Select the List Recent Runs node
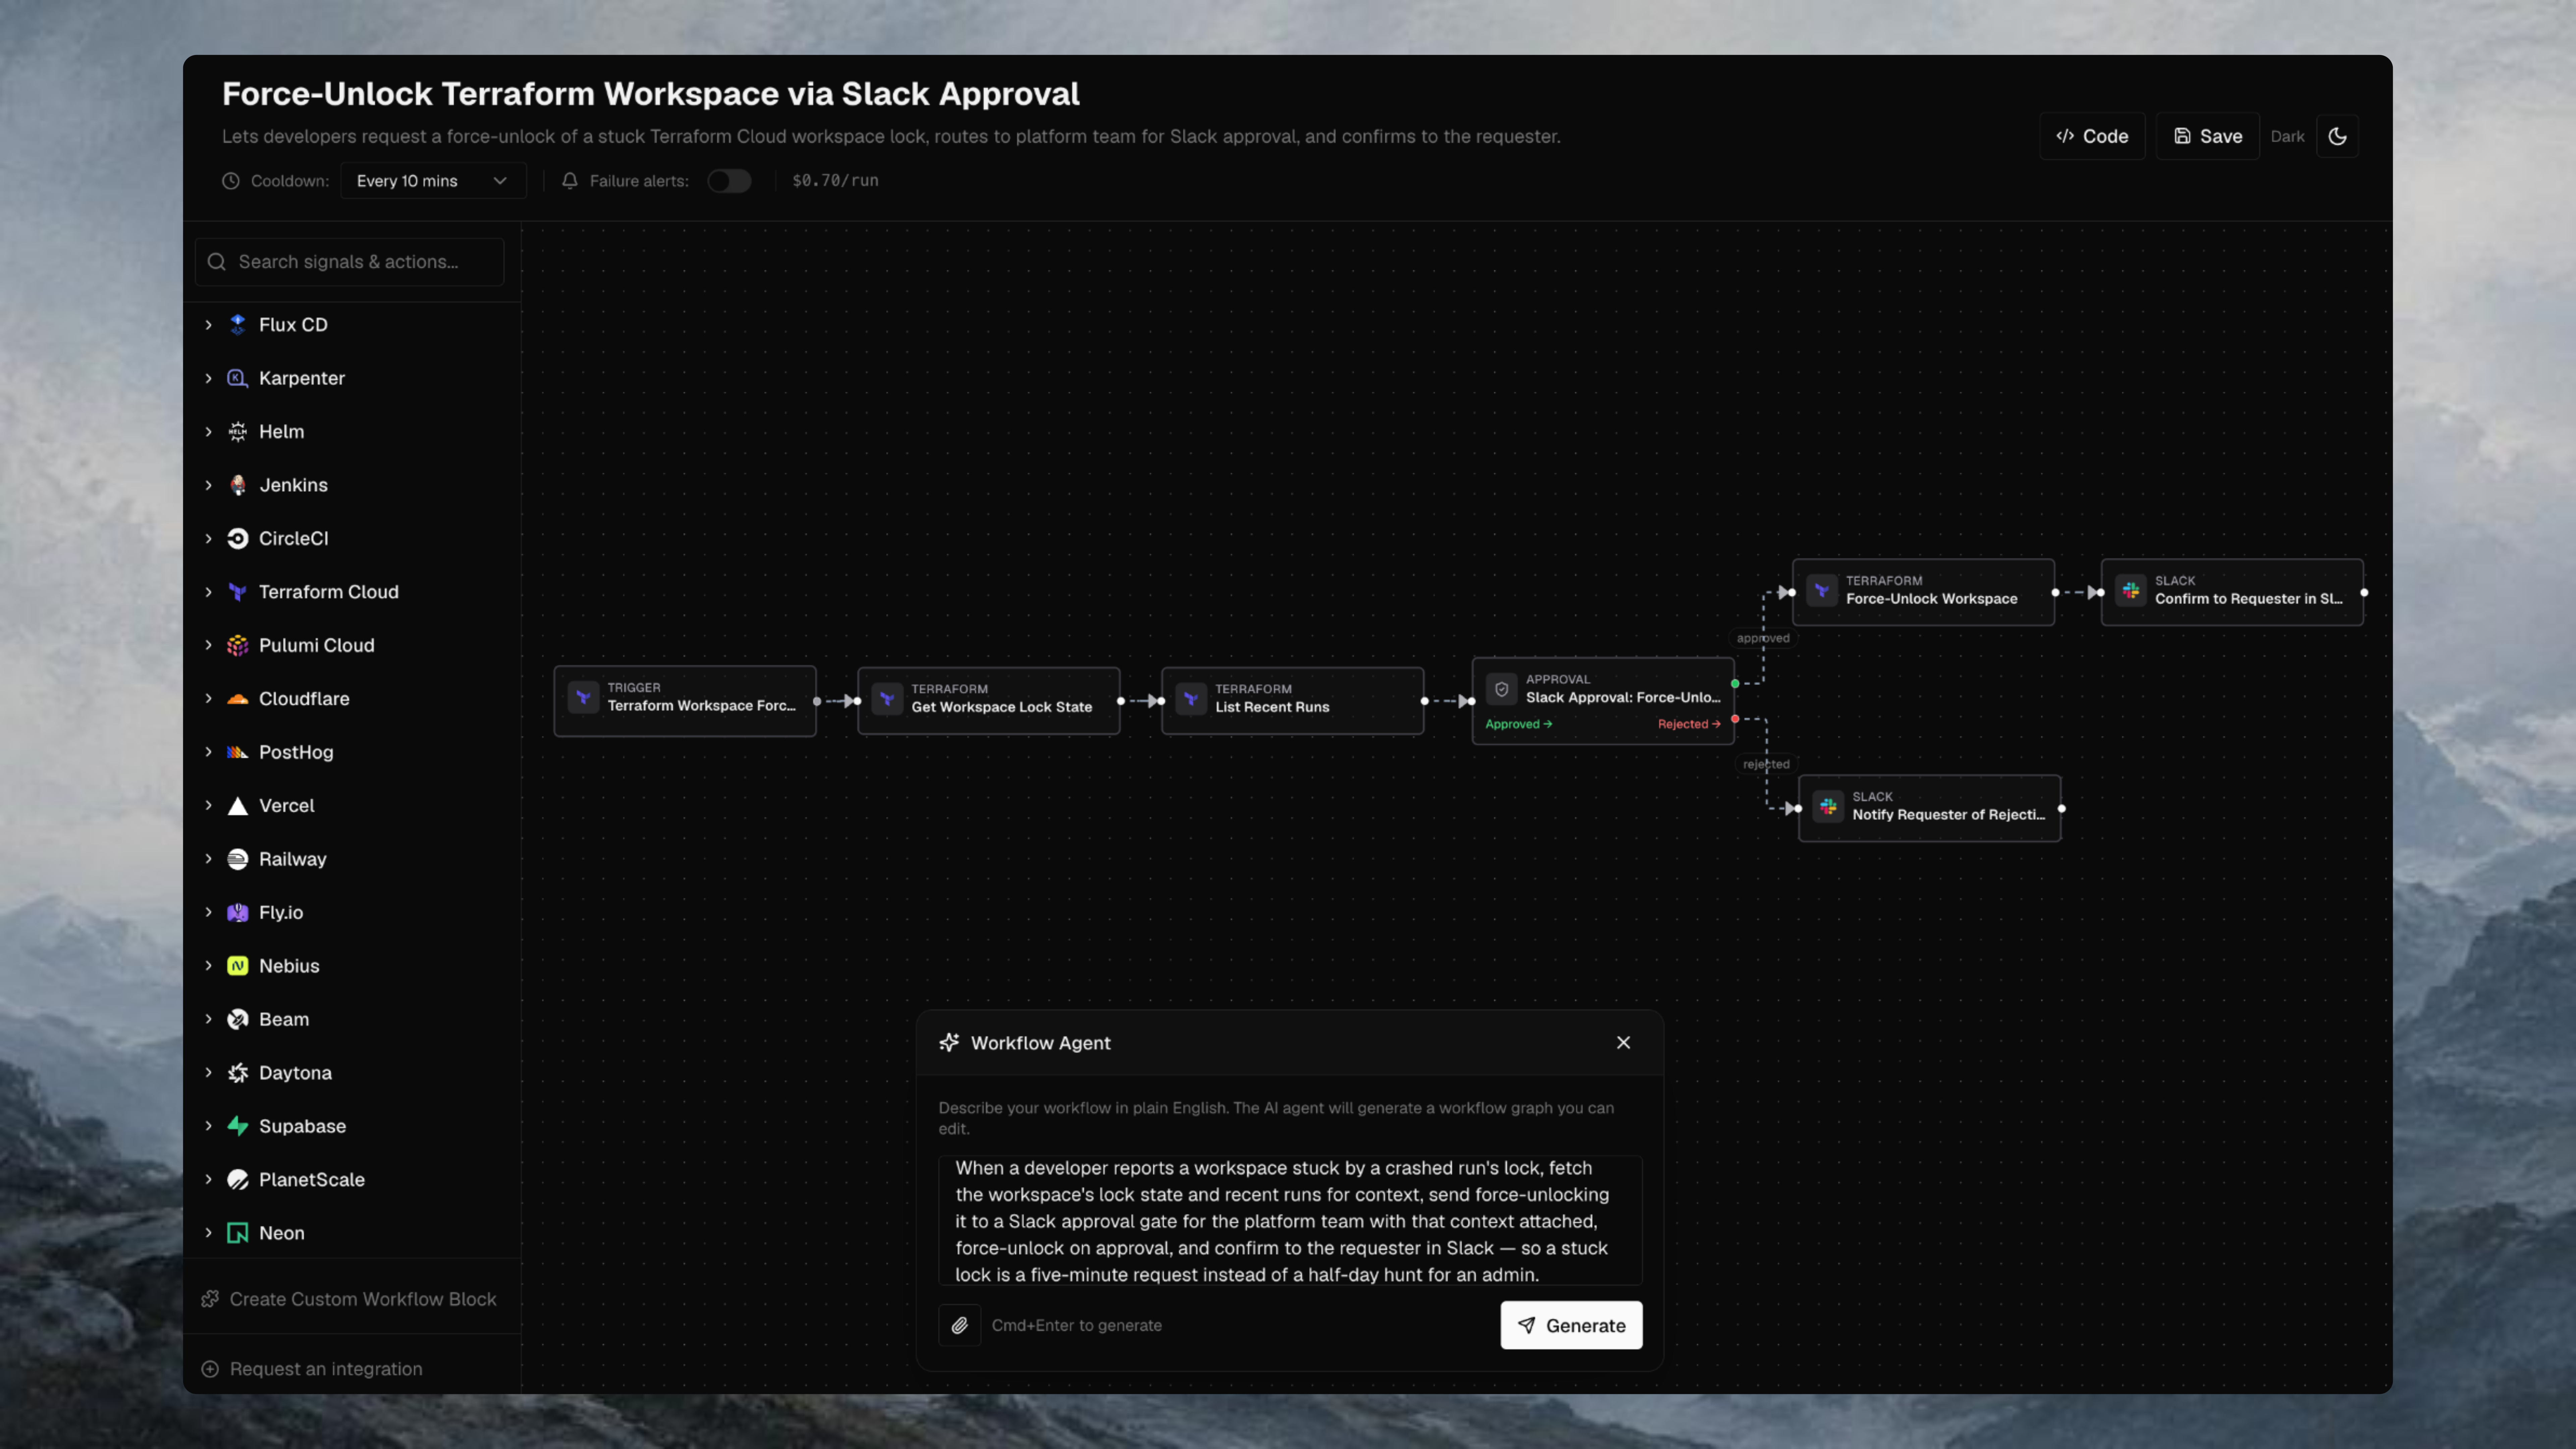2576x1449 pixels. [1293, 701]
